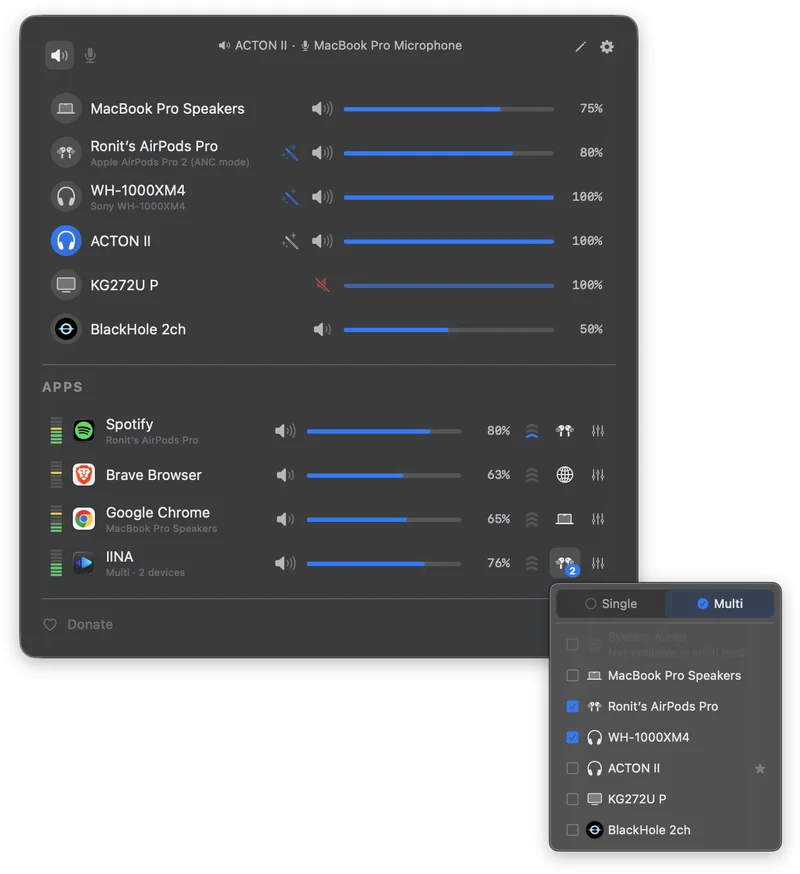Image resolution: width=800 pixels, height=874 pixels.
Task: Switch to the output devices speaker tab
Action: tap(59, 55)
